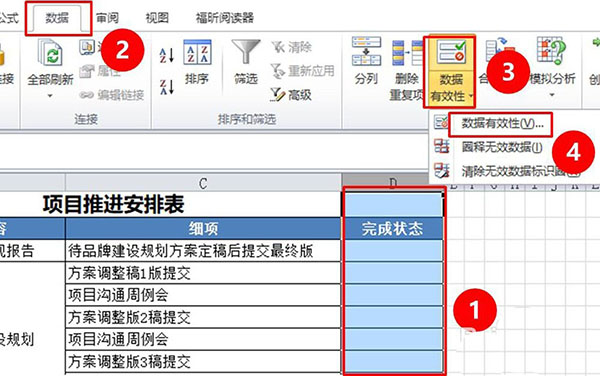Click 重新应用 filter button
The image size is (600, 376).
(302, 71)
